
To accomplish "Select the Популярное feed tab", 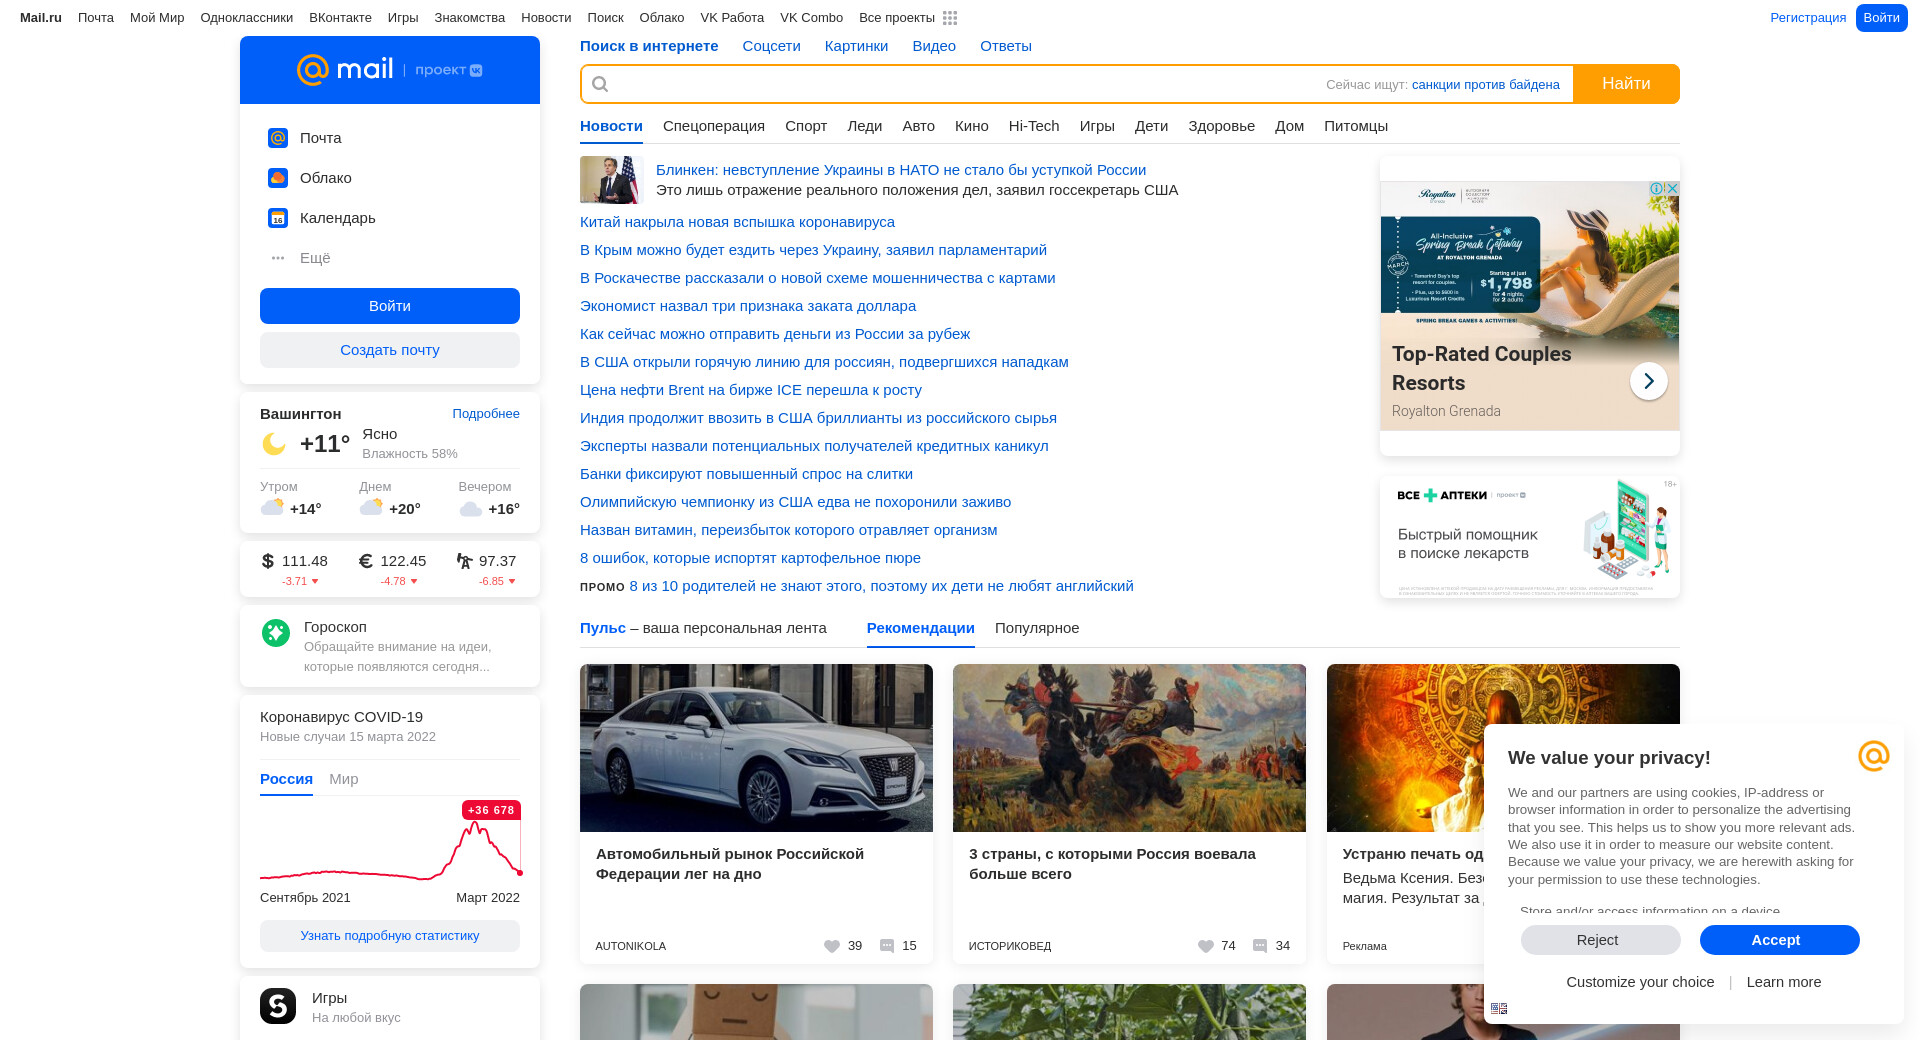I will [x=1036, y=628].
